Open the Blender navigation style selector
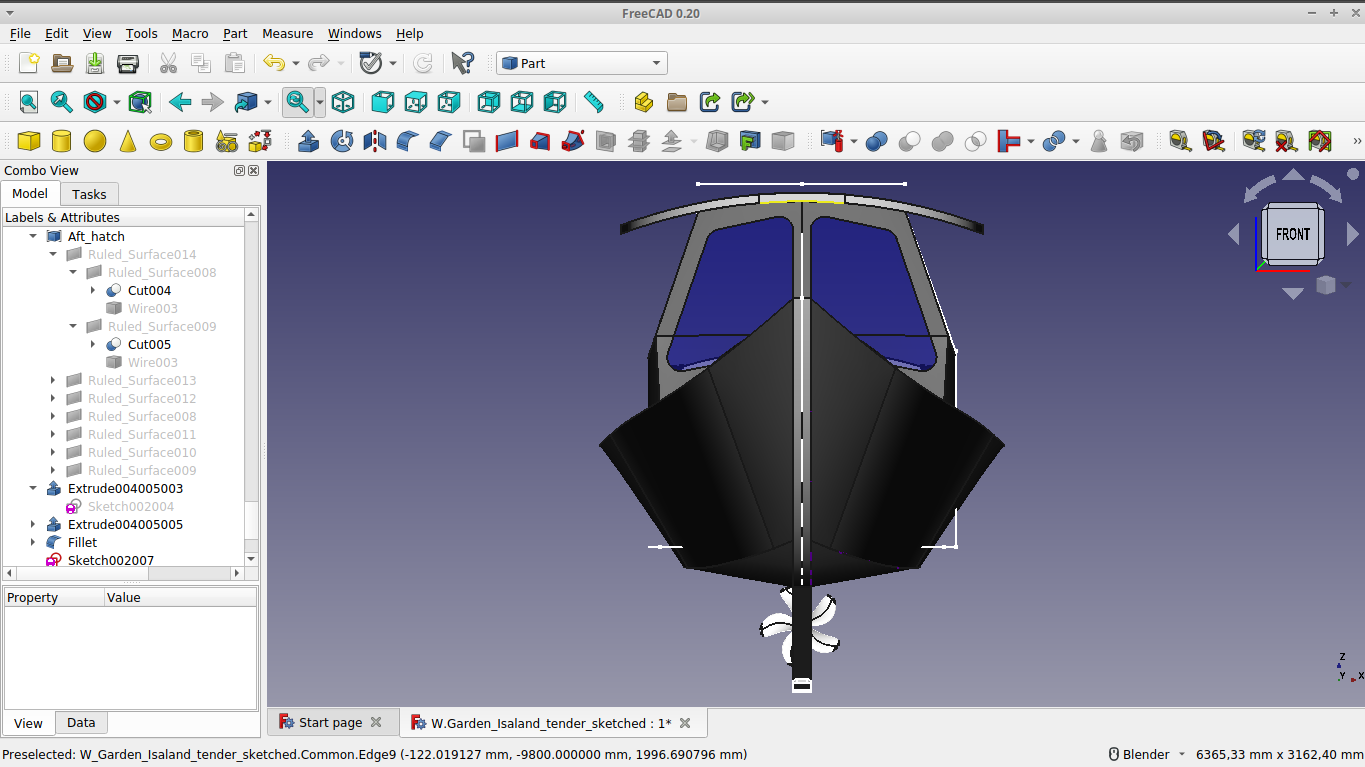 coord(1146,754)
